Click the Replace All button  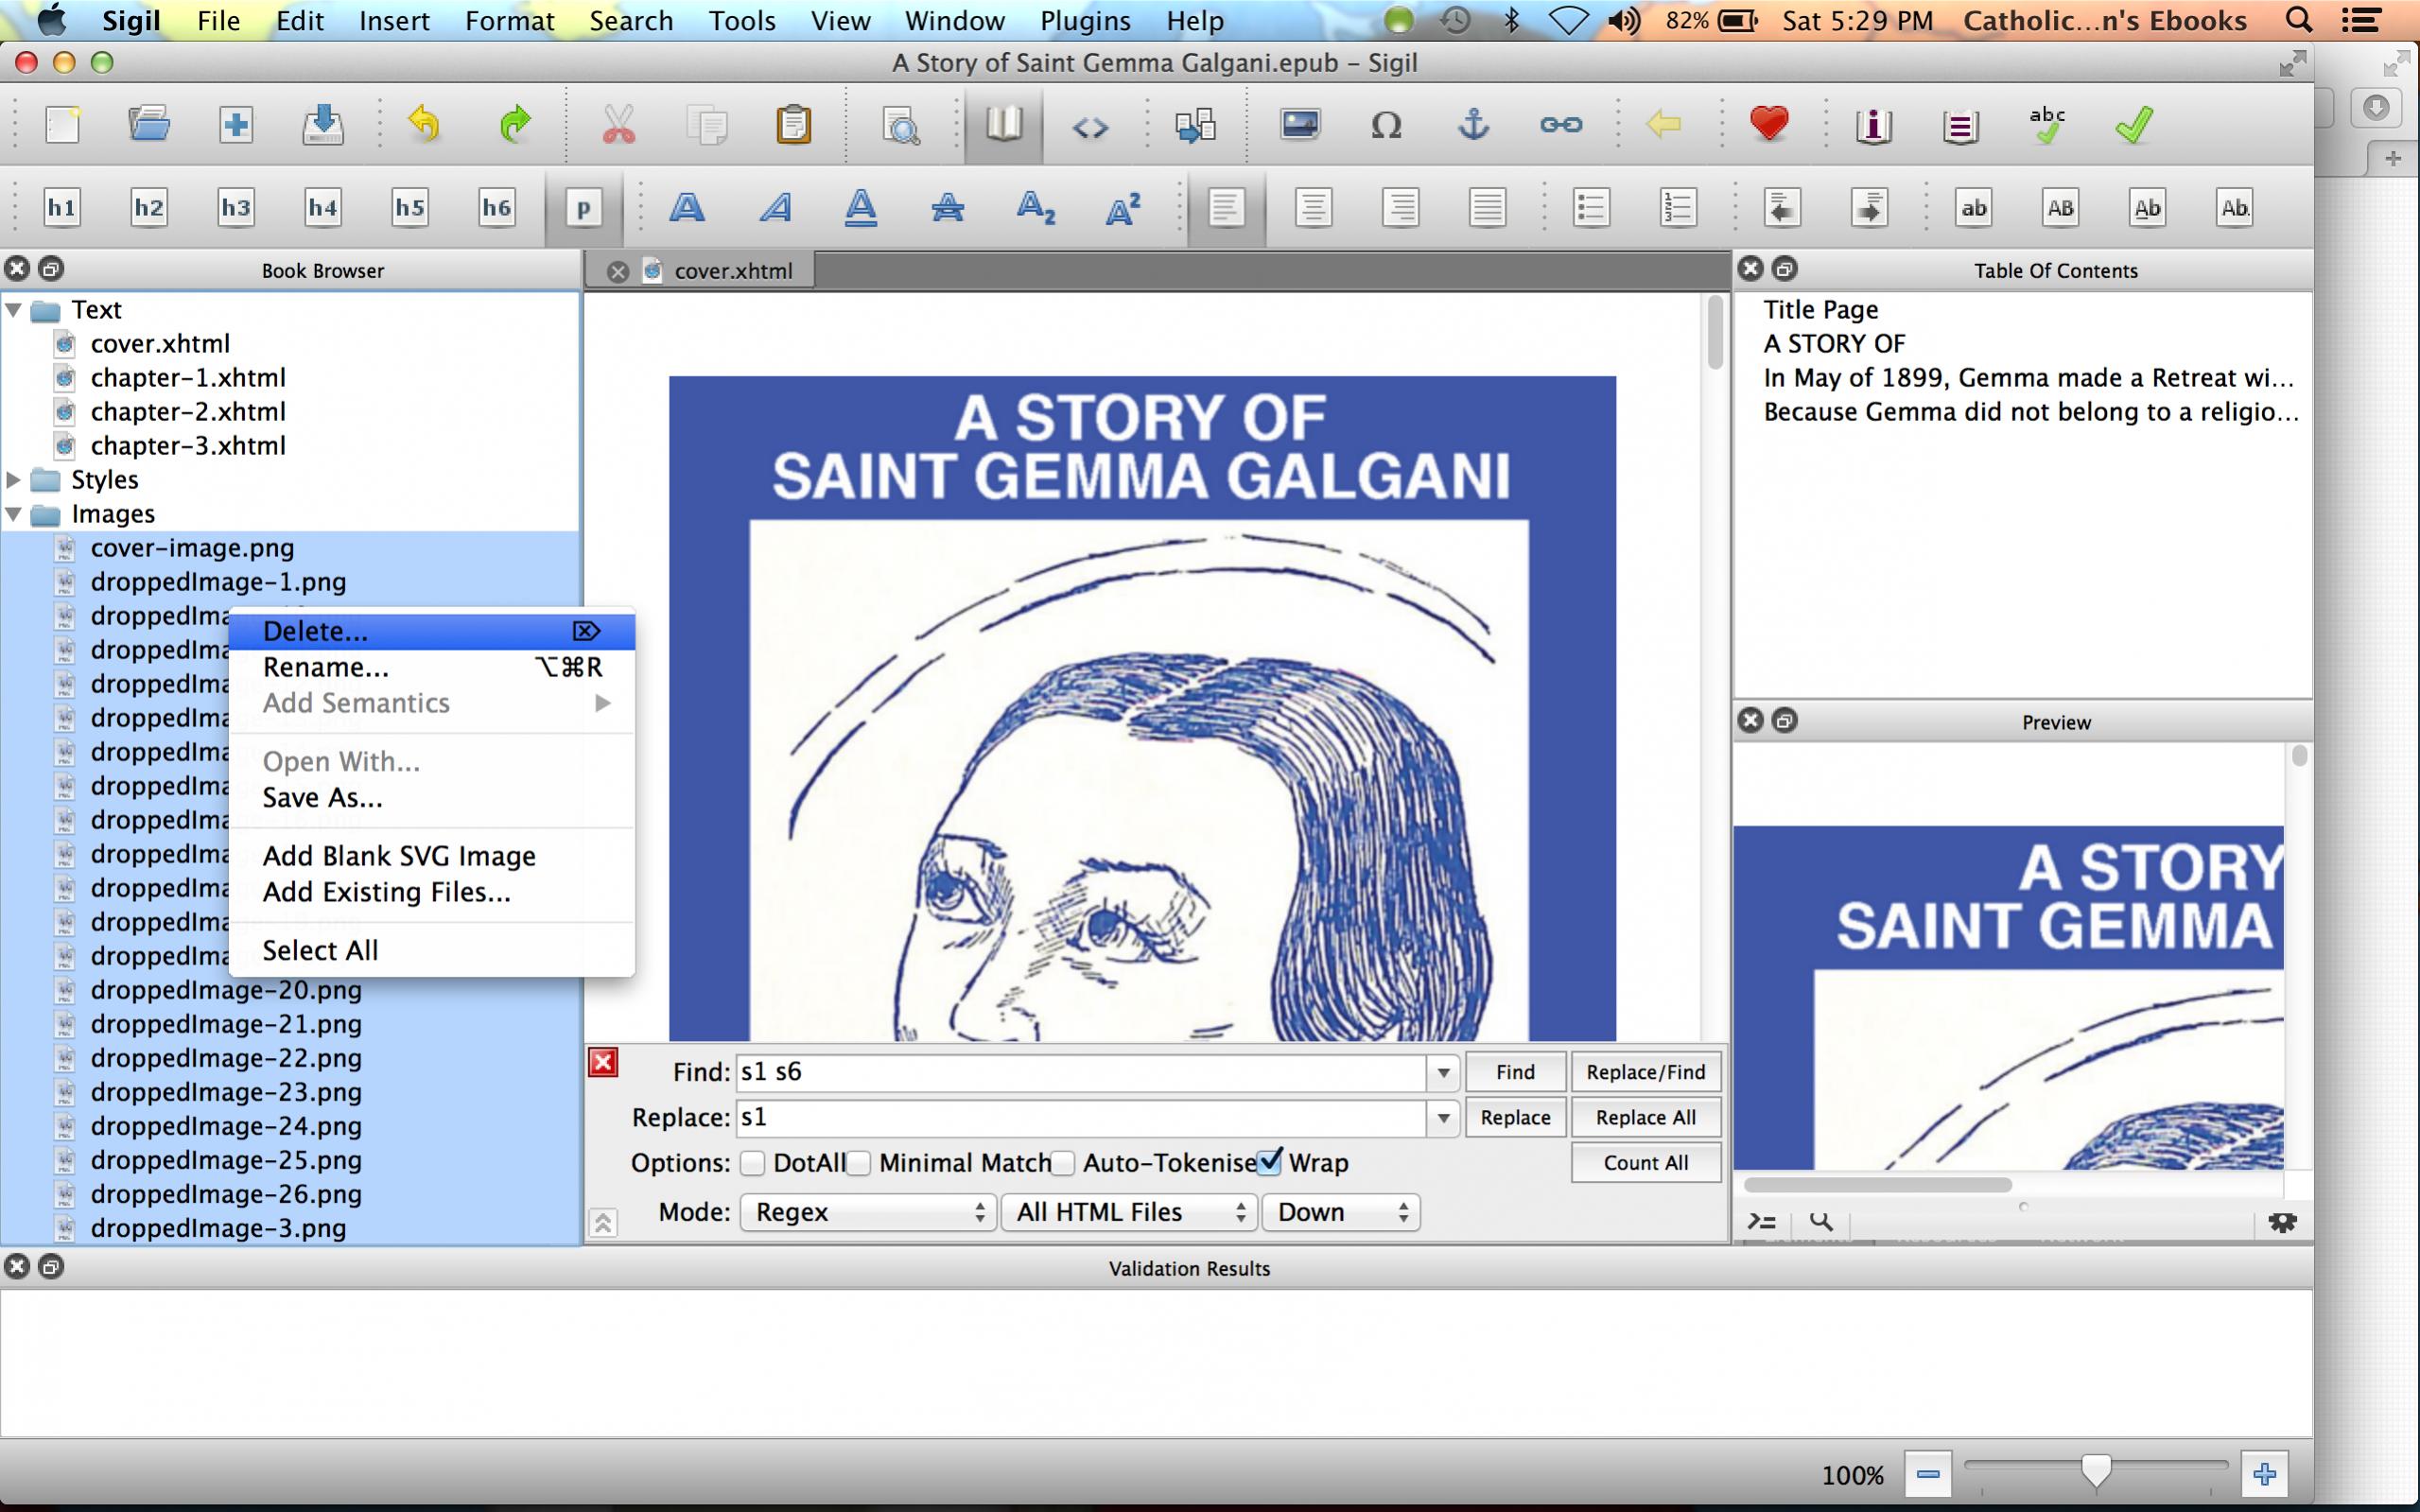[1646, 1117]
